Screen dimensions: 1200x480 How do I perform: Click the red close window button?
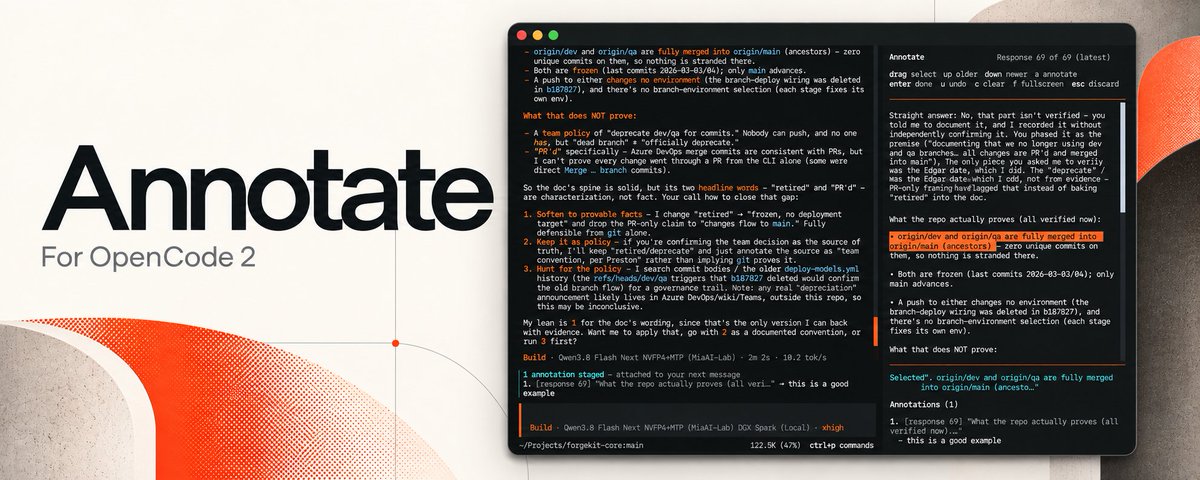click(520, 35)
